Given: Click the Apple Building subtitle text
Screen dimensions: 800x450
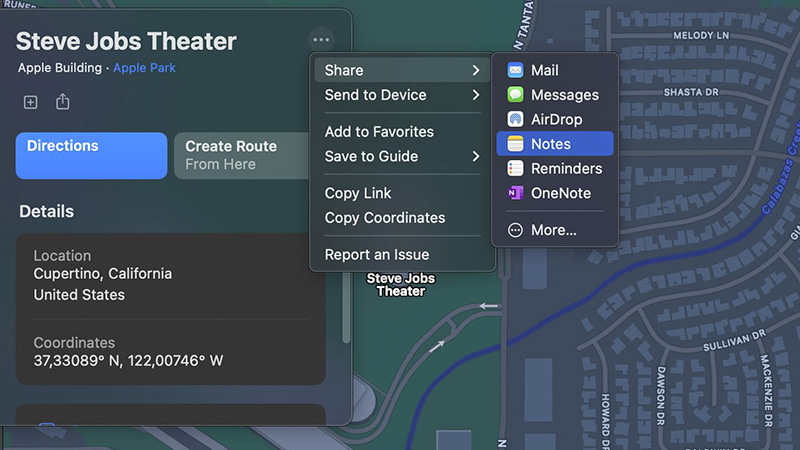Looking at the screenshot, I should 60,68.
